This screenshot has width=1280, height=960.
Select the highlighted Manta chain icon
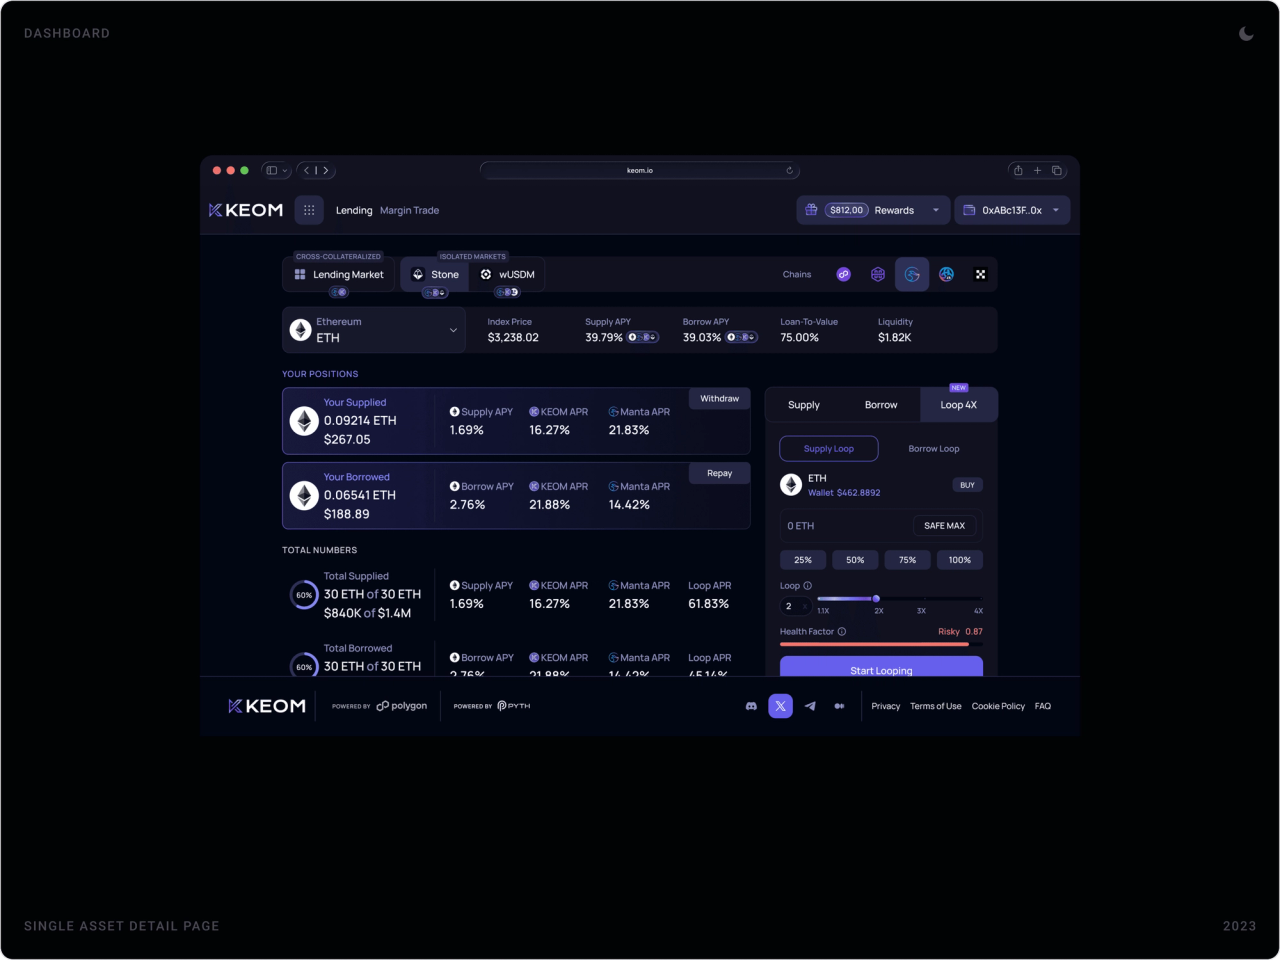pyautogui.click(x=912, y=274)
